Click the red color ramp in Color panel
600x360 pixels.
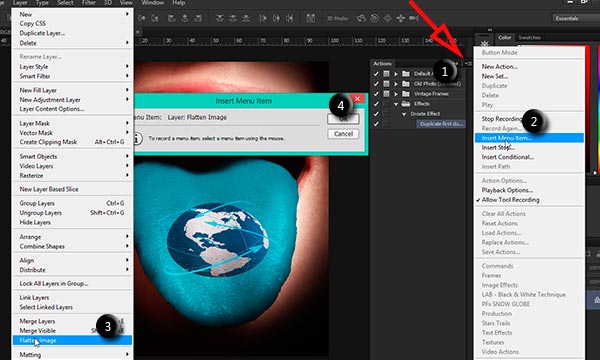click(589, 109)
